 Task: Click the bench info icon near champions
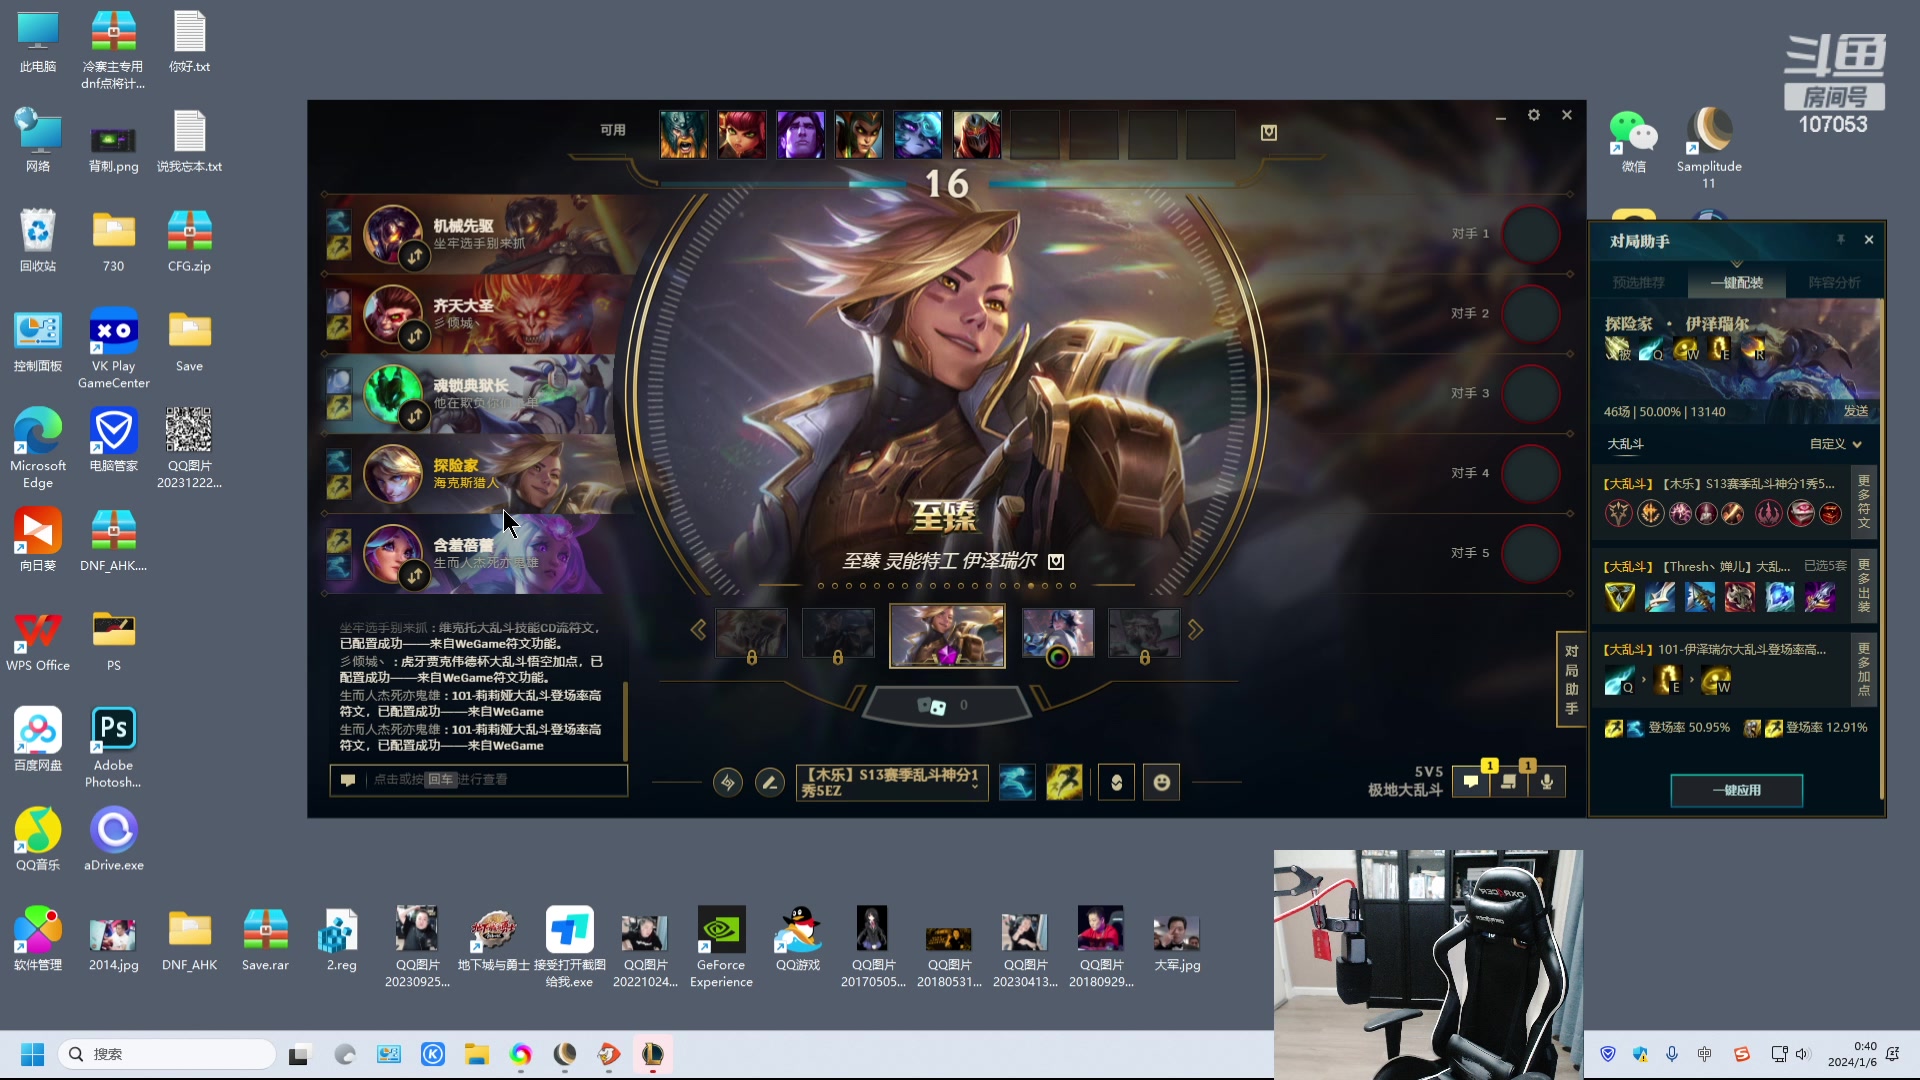point(1269,133)
